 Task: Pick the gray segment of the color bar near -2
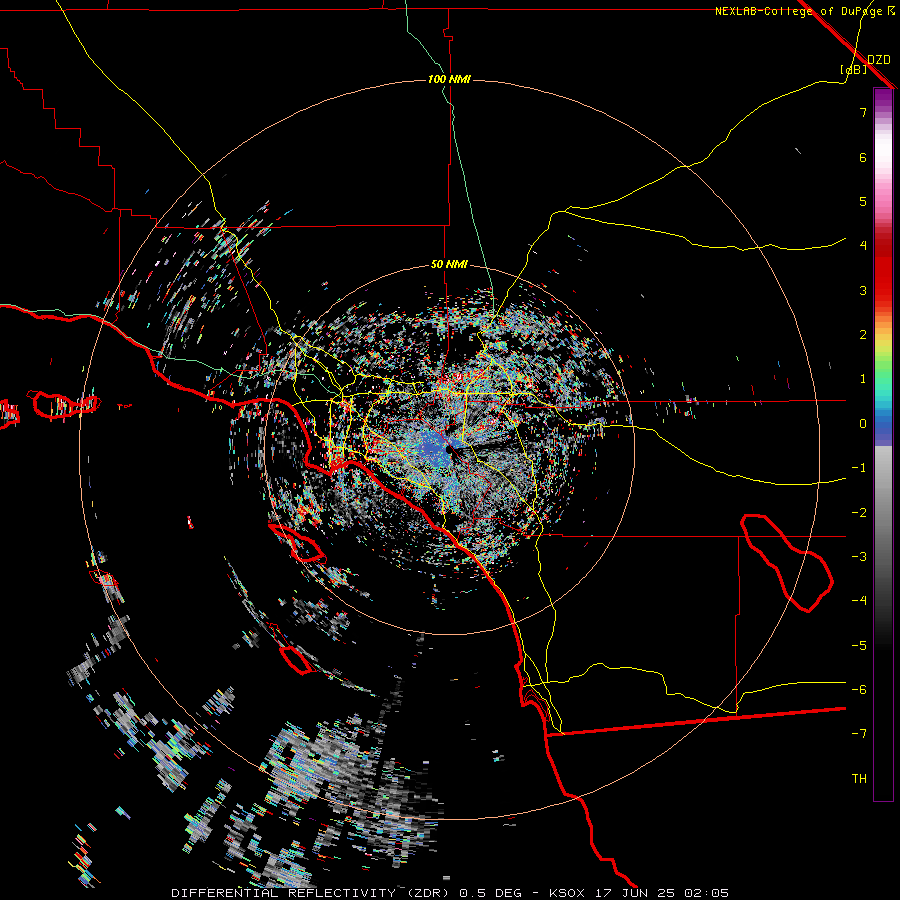(883, 511)
